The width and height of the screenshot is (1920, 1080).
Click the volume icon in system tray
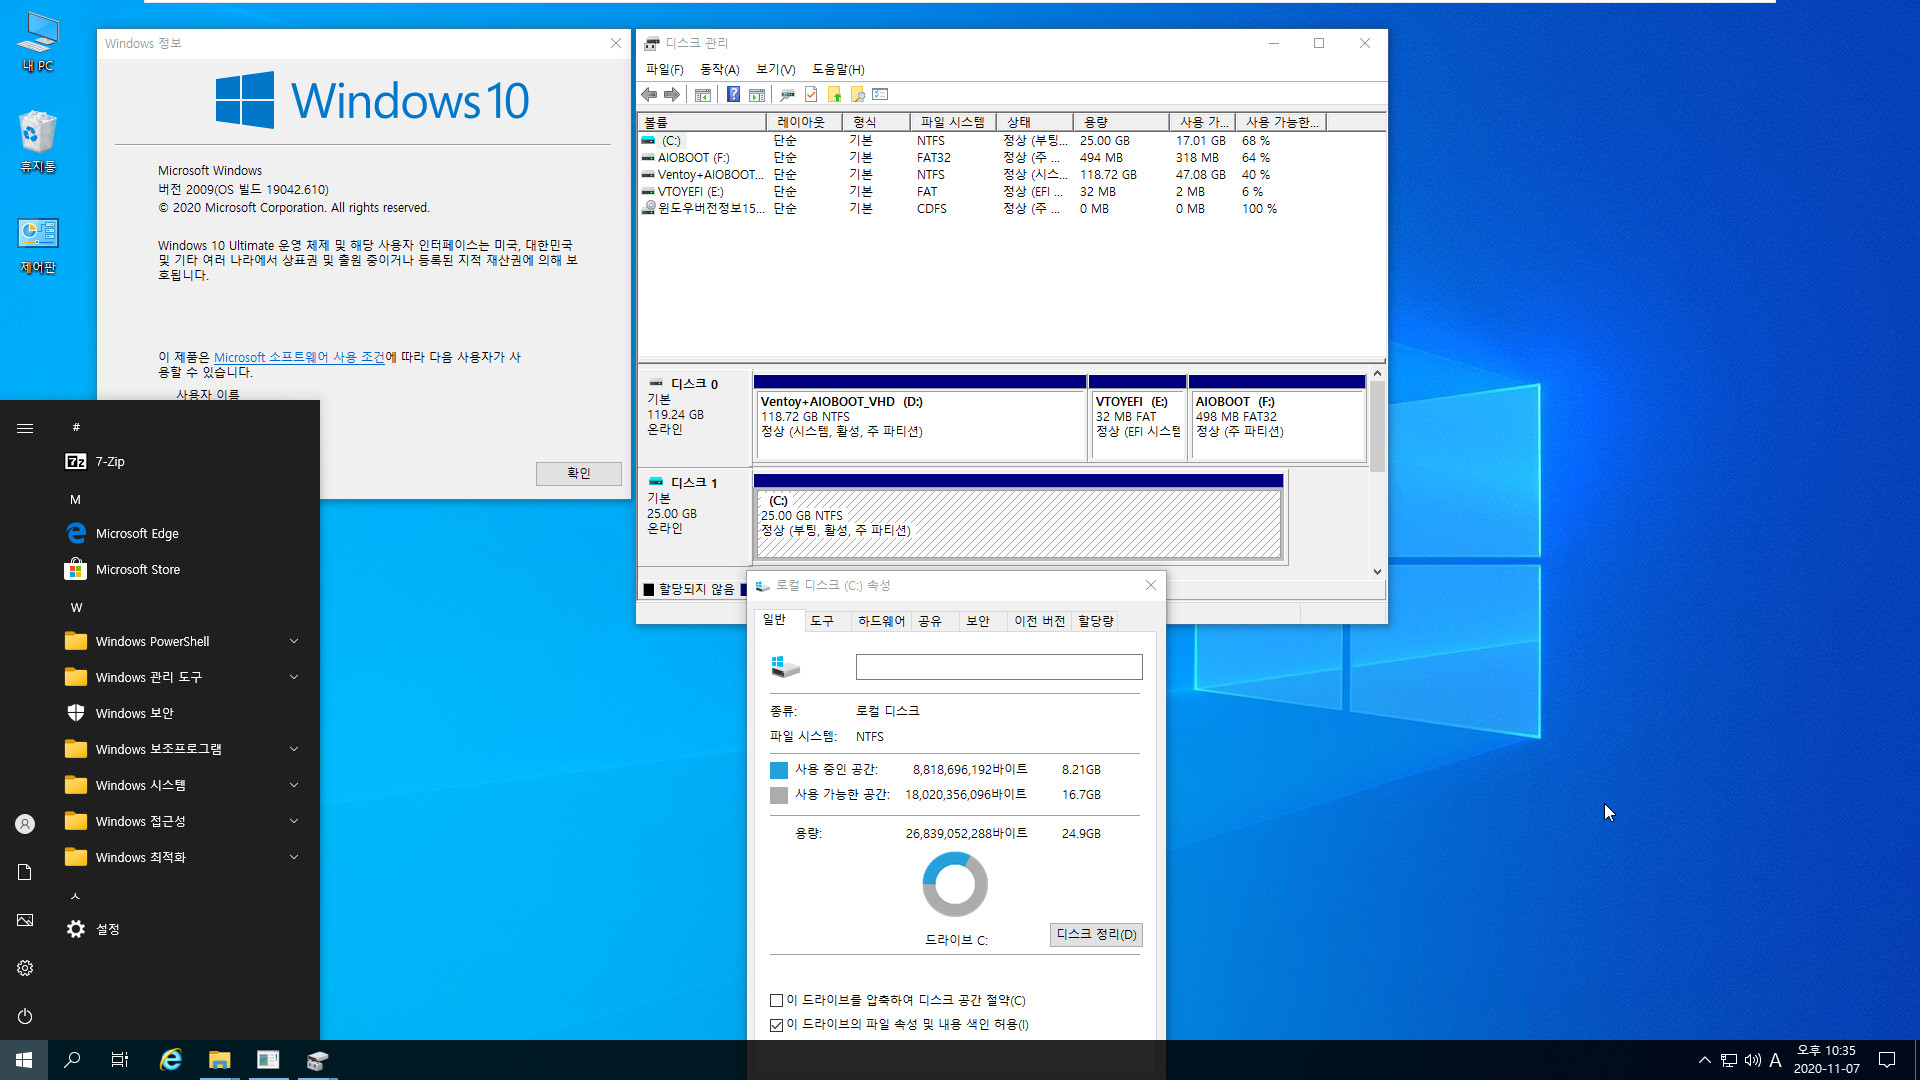(x=1752, y=1060)
